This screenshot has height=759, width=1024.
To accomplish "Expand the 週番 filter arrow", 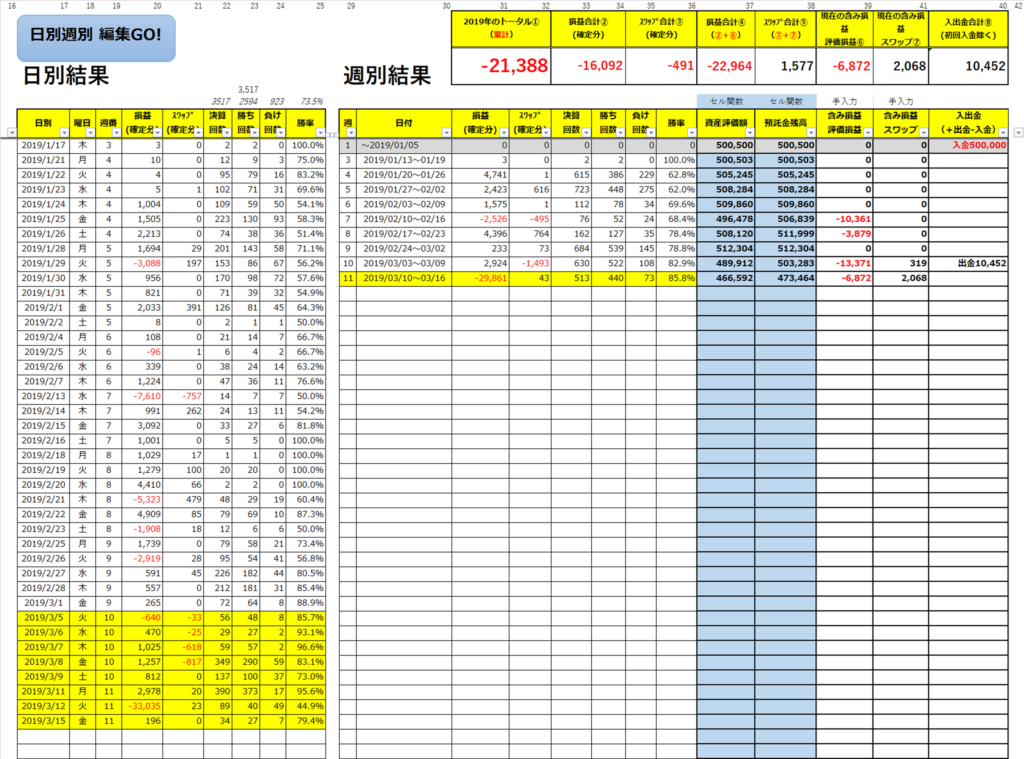I will (x=115, y=132).
